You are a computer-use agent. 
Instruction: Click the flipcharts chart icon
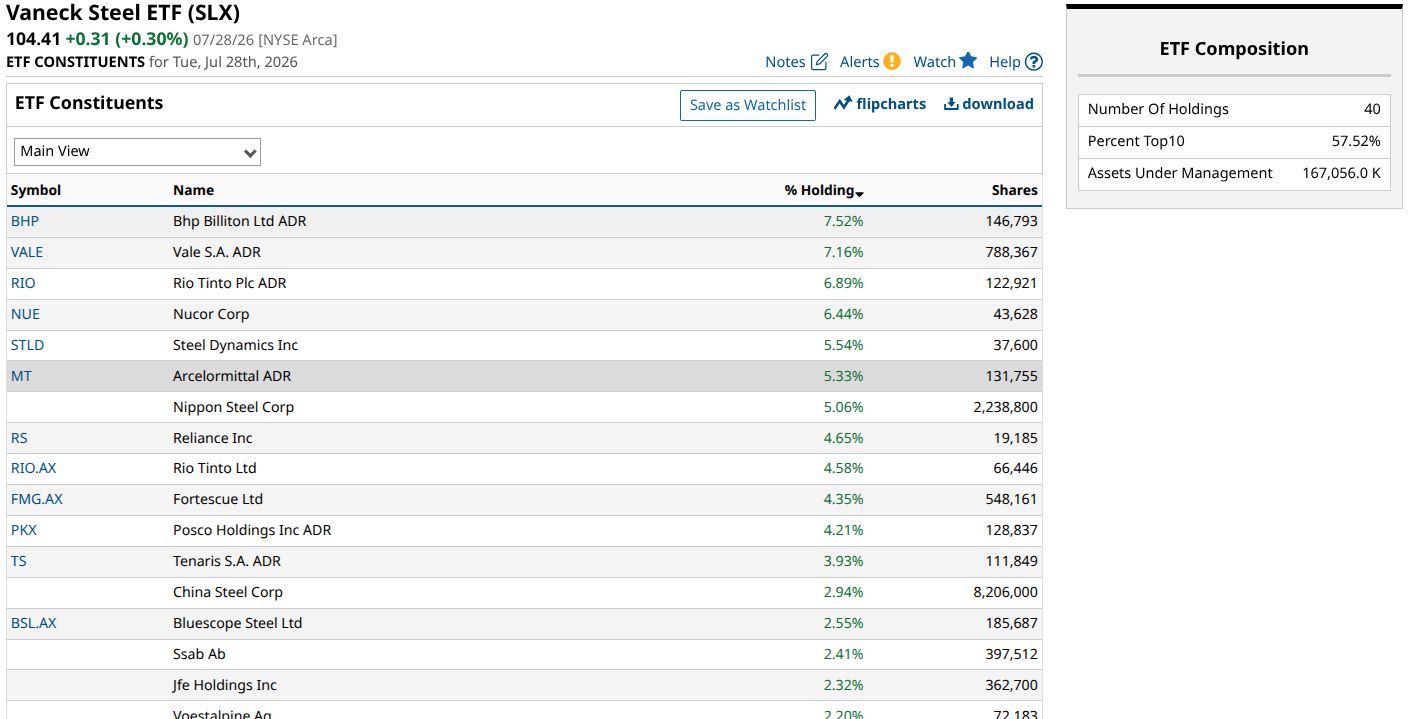[x=842, y=104]
